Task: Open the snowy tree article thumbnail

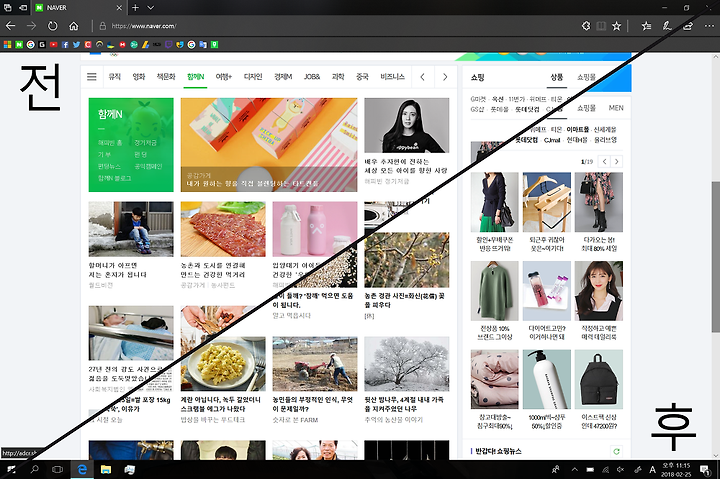Action: tap(406, 364)
